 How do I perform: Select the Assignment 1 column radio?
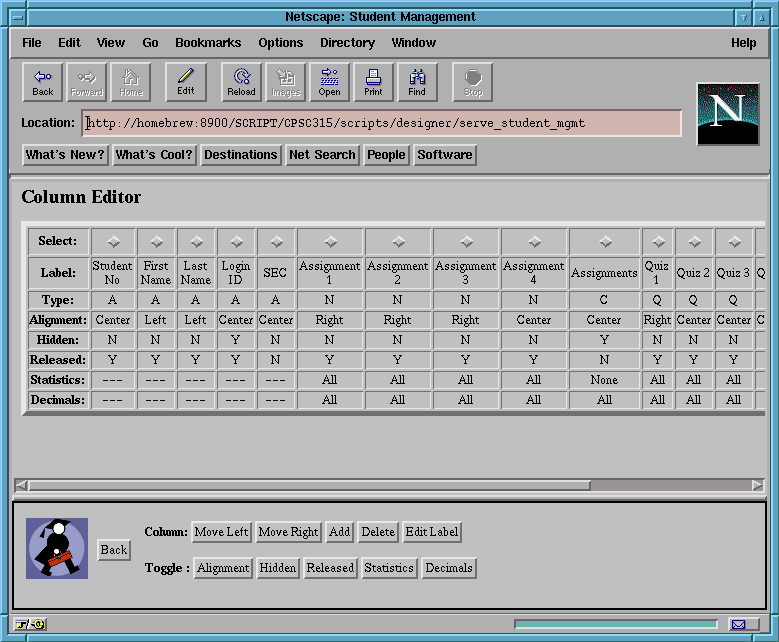coord(330,241)
